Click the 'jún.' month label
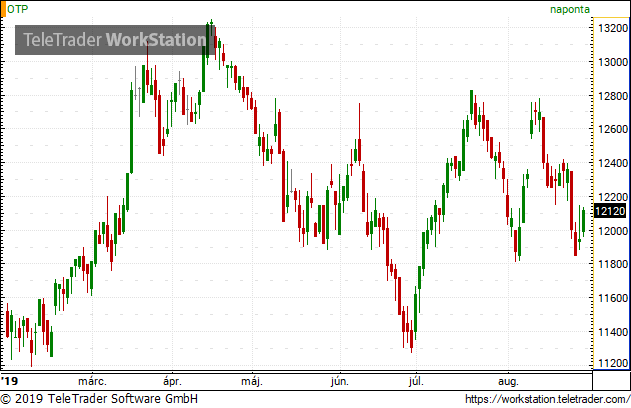The width and height of the screenshot is (631, 408). coord(340,381)
